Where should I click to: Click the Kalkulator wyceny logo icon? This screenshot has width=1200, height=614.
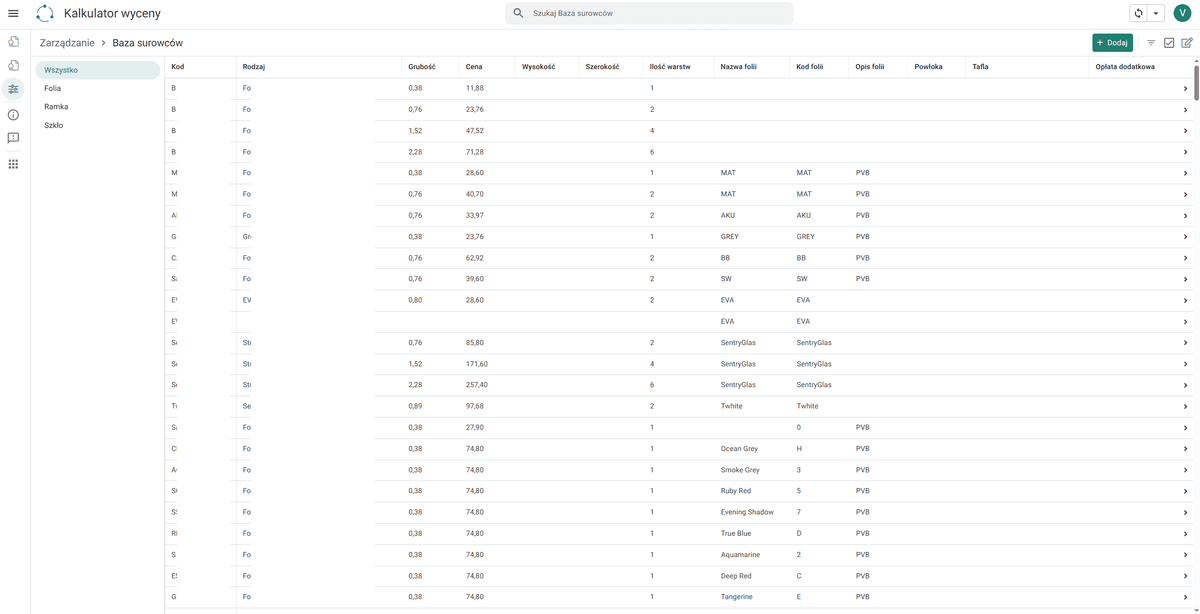click(x=45, y=14)
